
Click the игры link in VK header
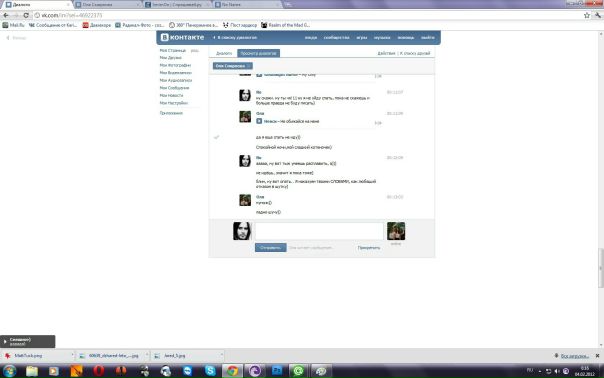coord(362,38)
